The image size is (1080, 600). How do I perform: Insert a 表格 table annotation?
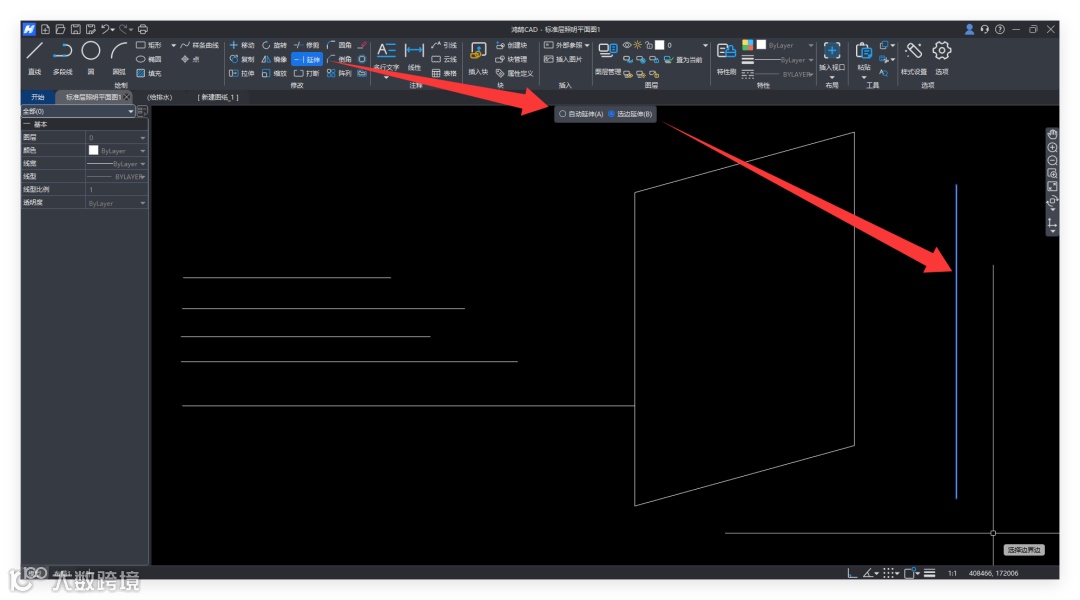[444, 73]
